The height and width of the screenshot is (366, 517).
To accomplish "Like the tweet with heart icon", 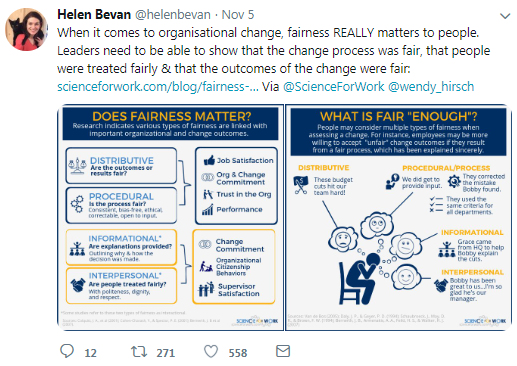I will click(211, 351).
